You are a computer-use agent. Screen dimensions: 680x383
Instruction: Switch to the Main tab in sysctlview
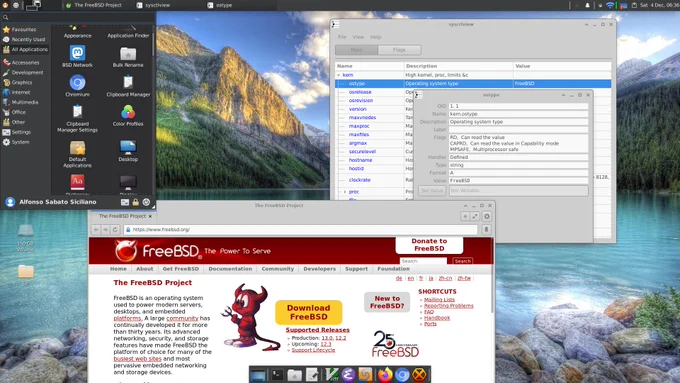[x=356, y=50]
